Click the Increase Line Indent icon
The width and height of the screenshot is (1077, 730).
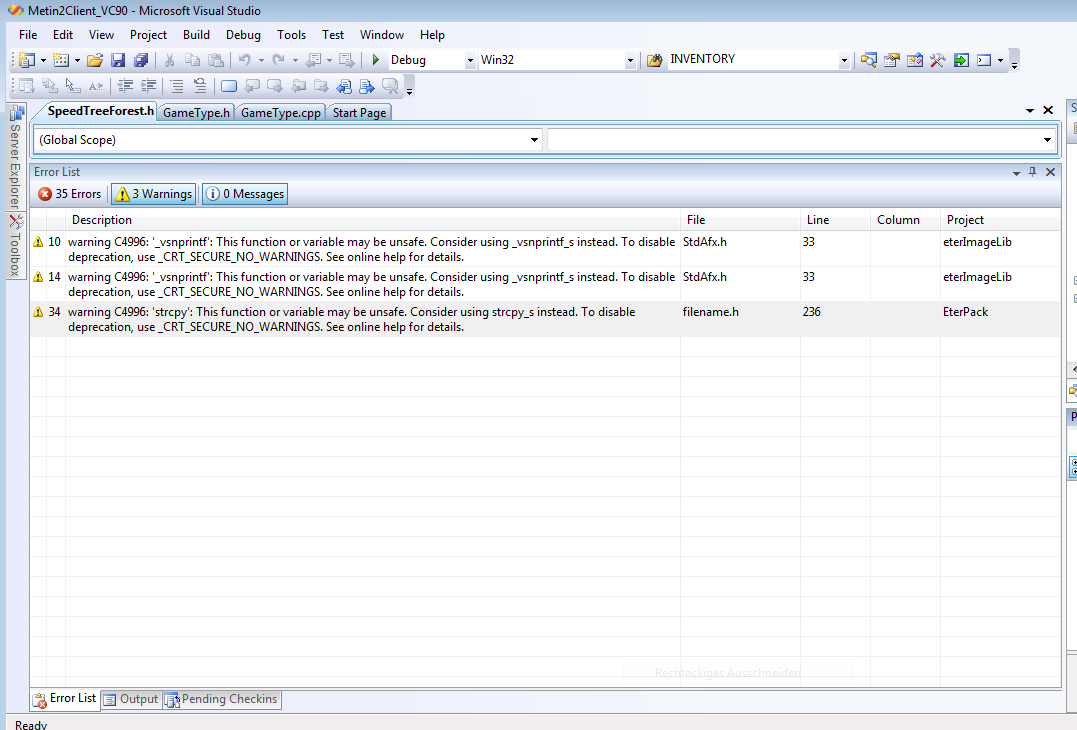point(148,86)
